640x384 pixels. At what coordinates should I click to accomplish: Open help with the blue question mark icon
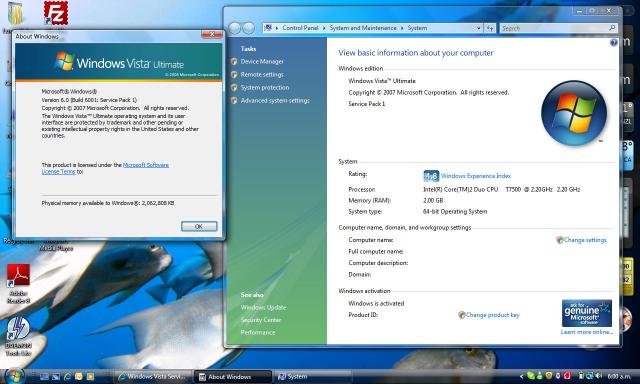(613, 42)
